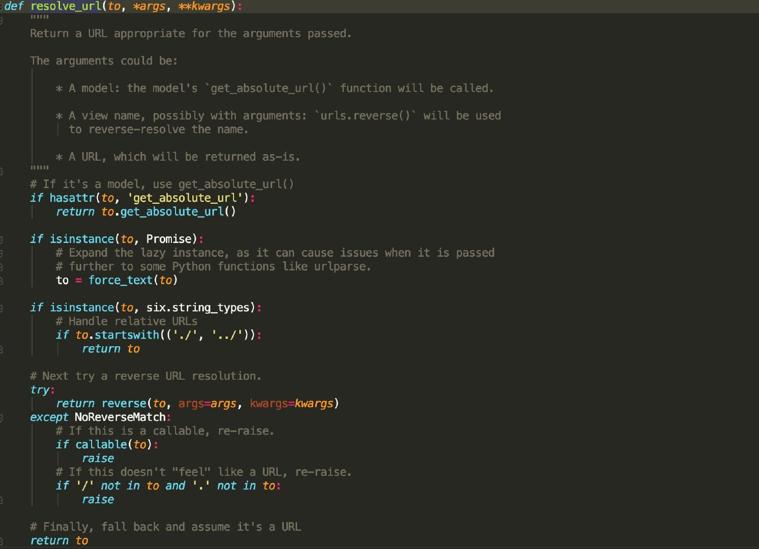Click docstring line 'The arguments could be:'

[x=103, y=60]
